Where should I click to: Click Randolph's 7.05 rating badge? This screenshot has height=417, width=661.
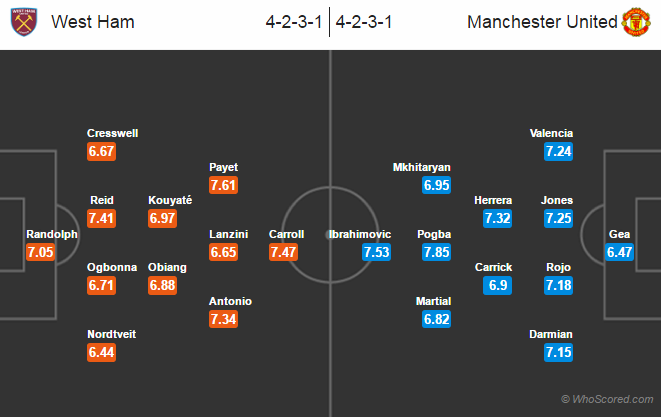click(40, 252)
